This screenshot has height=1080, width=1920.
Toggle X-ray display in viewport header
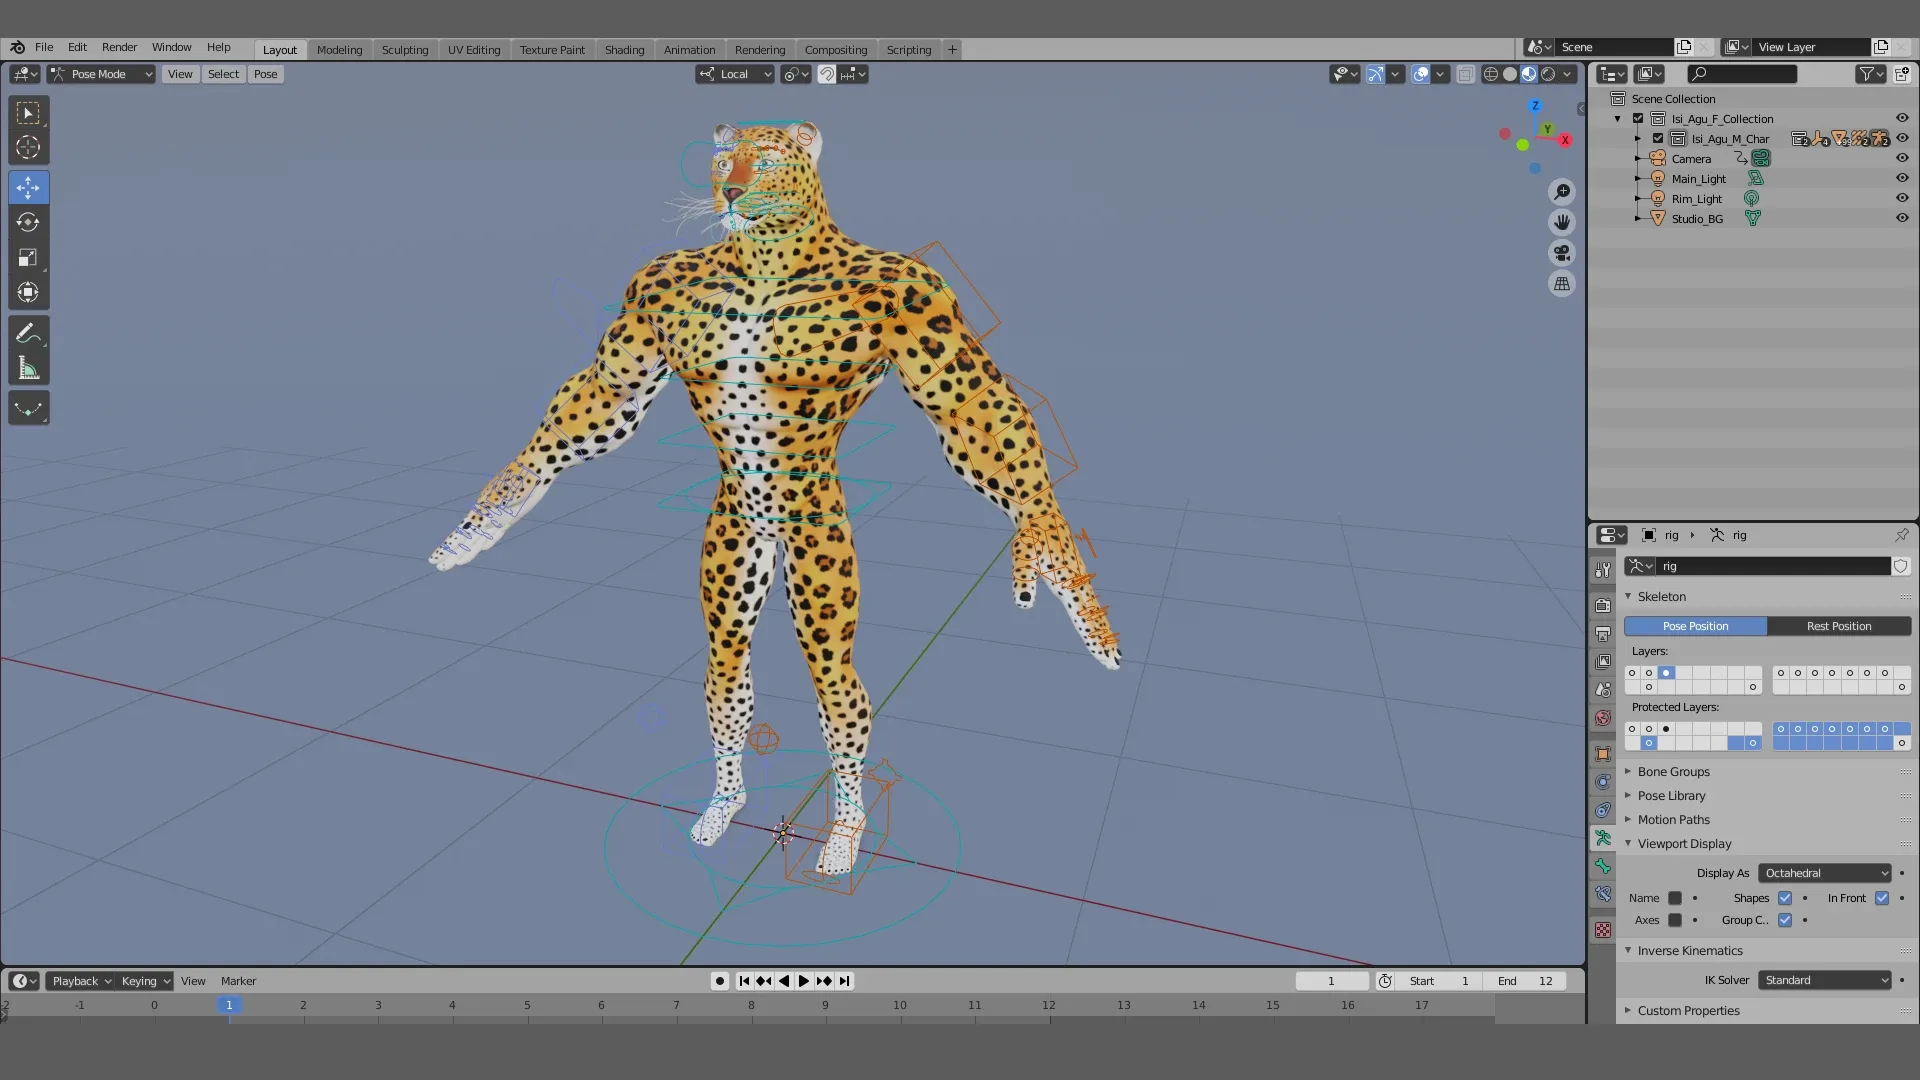(x=1465, y=74)
